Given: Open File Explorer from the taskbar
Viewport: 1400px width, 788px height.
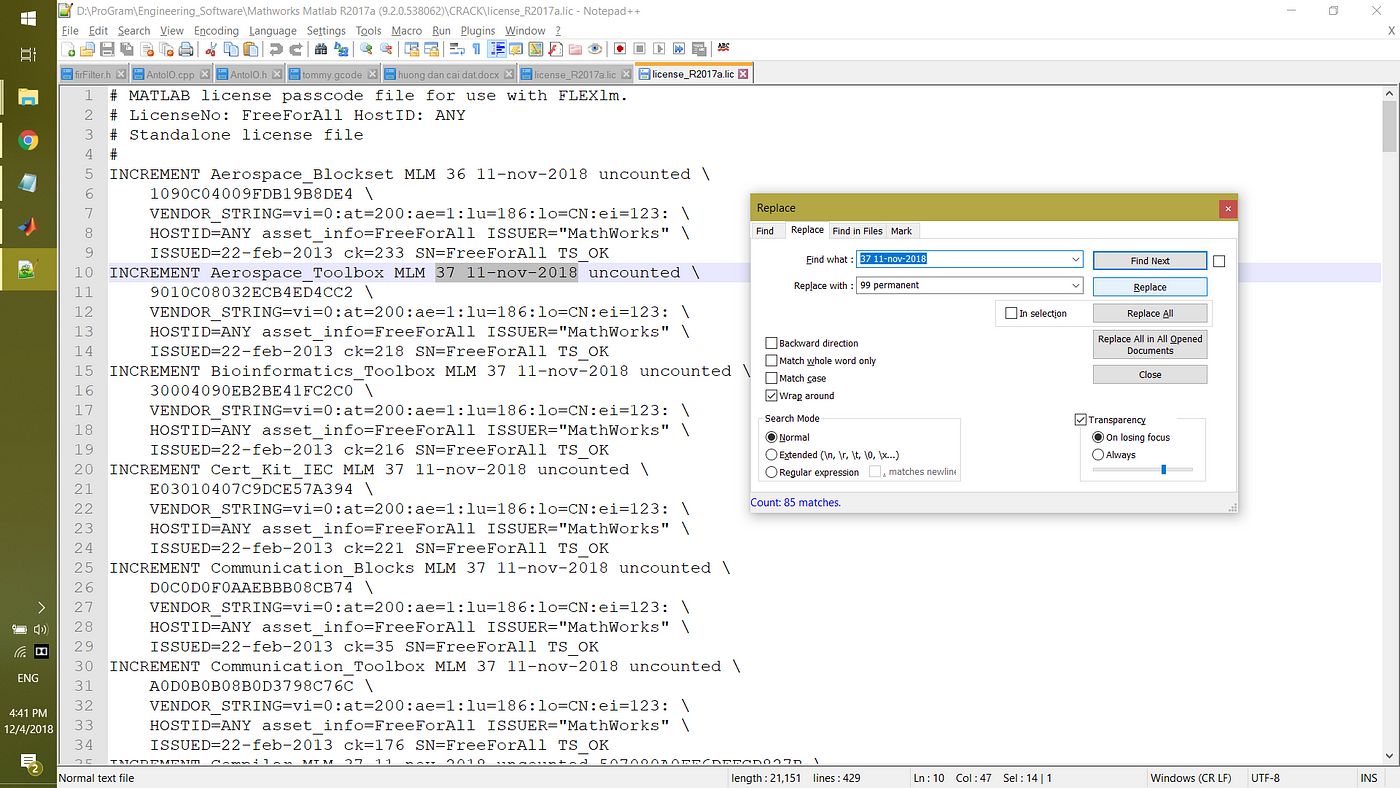Looking at the screenshot, I should point(28,97).
